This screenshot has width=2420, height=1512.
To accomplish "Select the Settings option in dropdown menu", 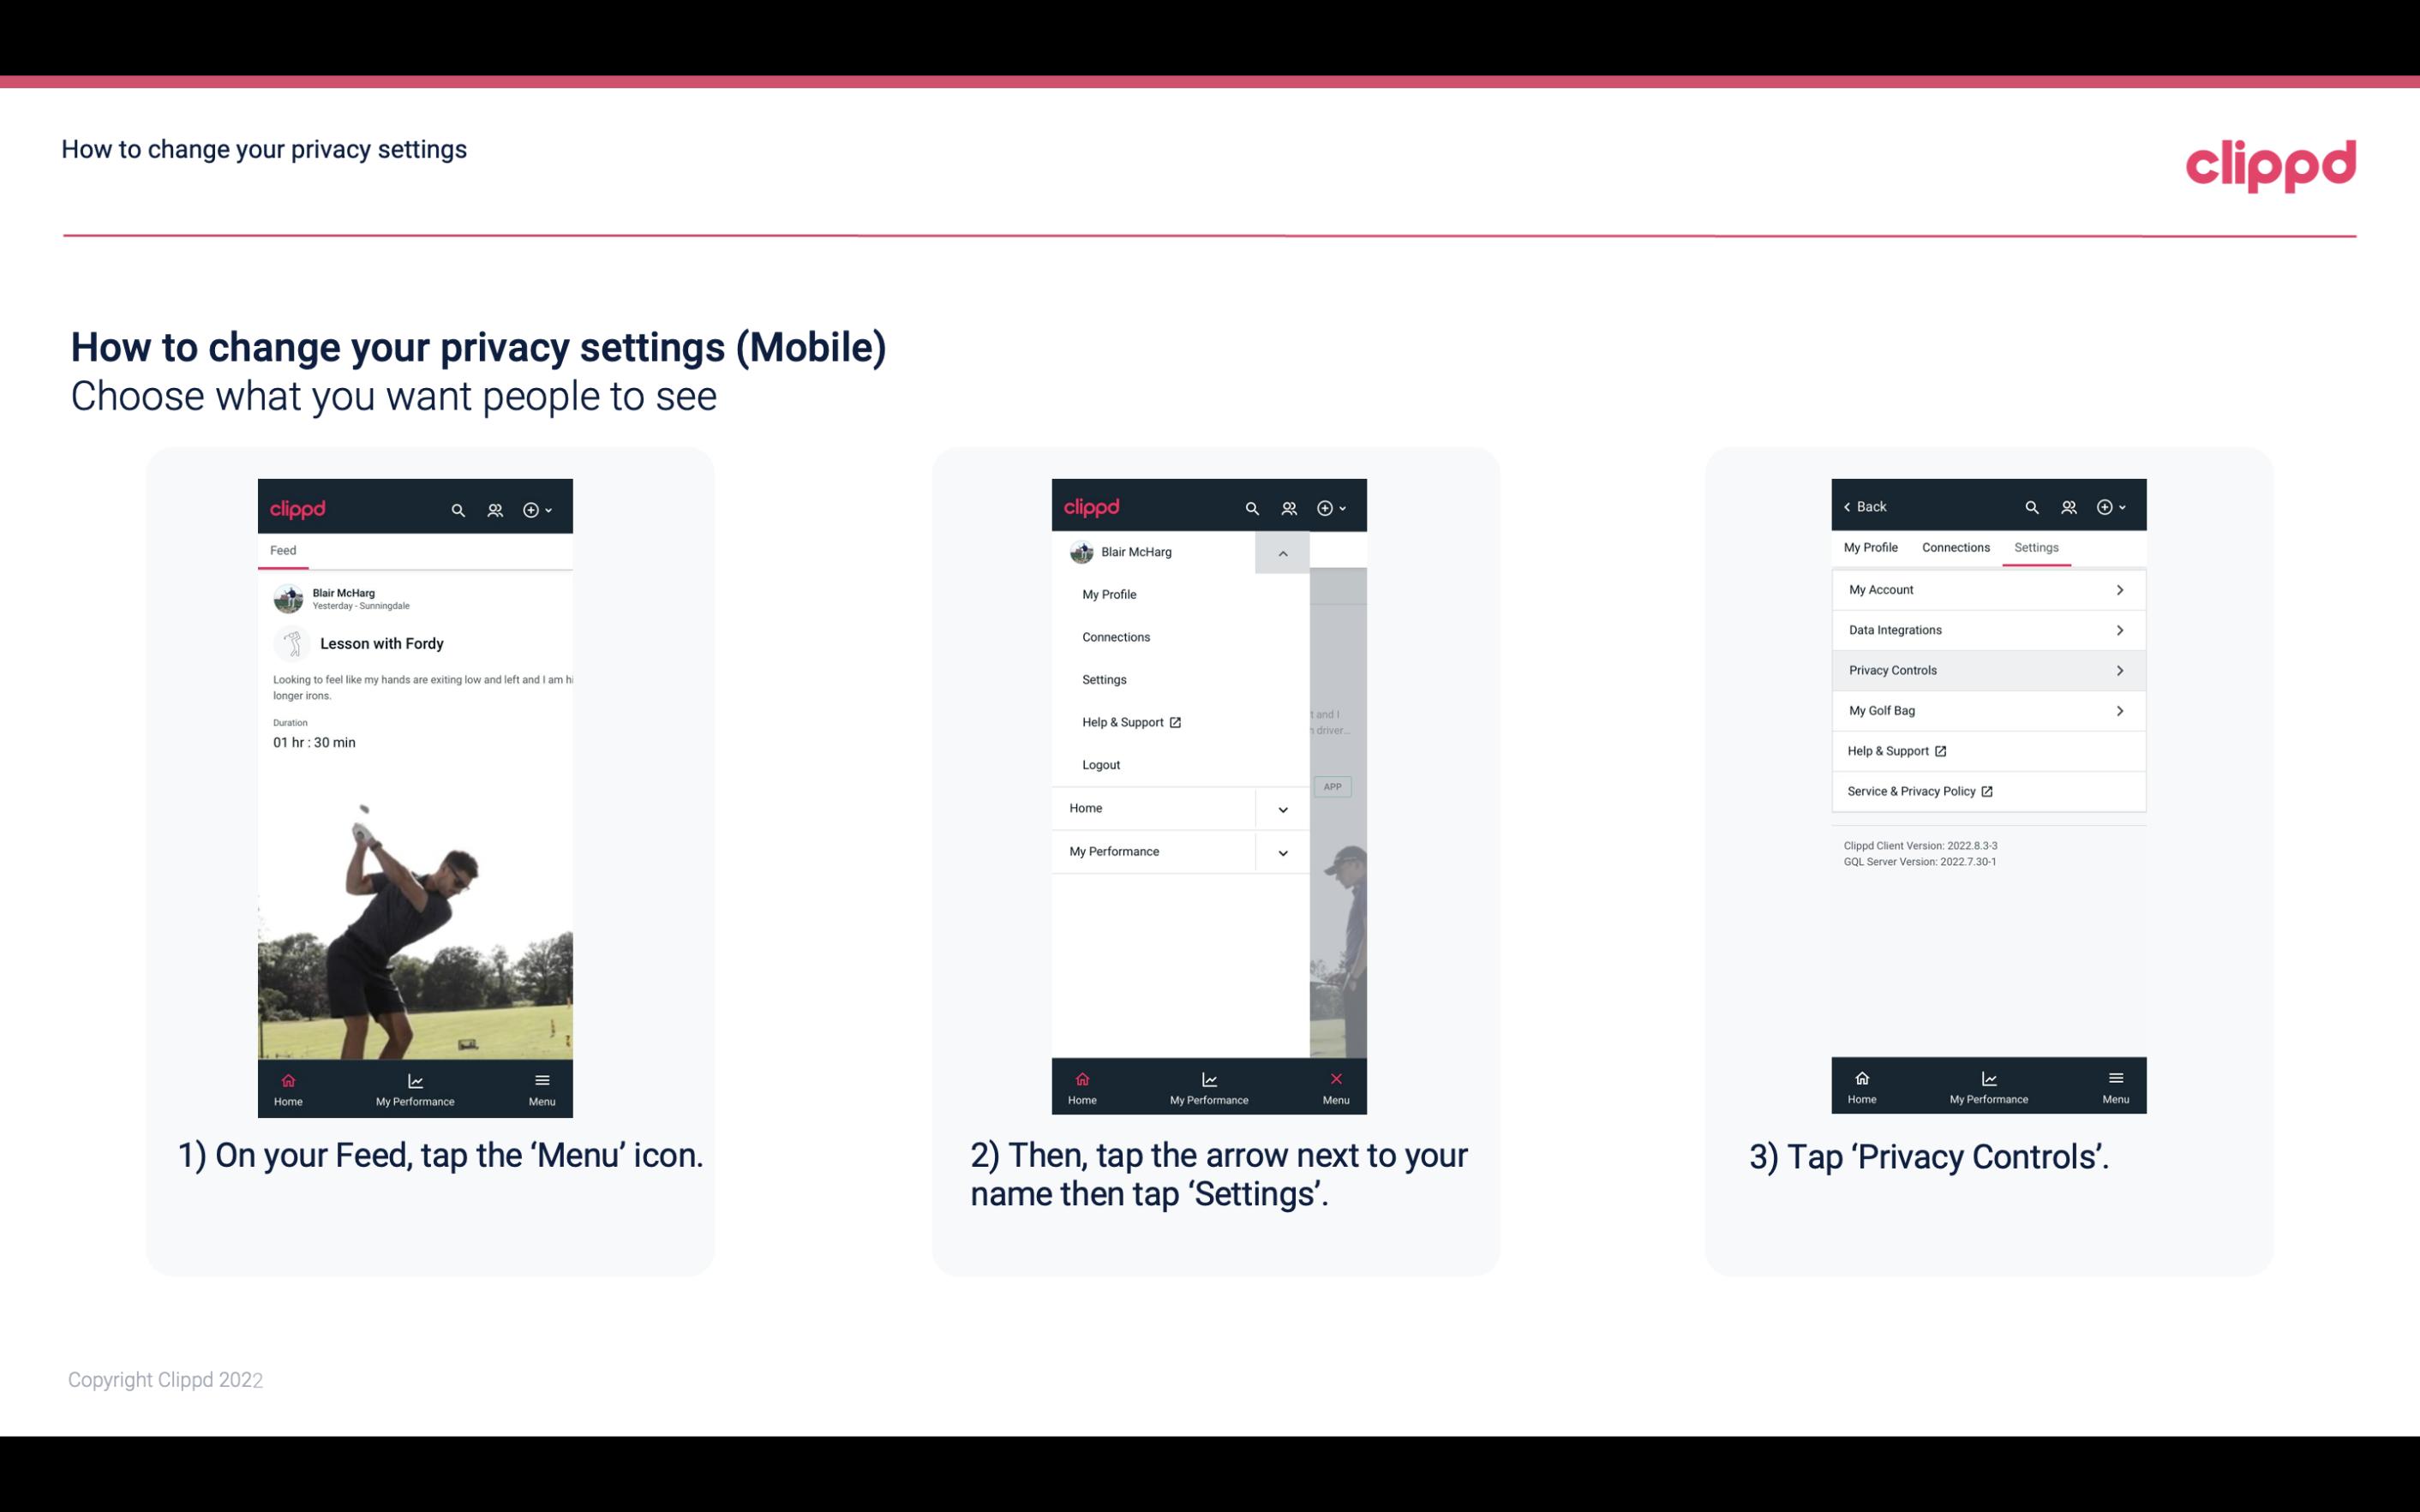I will (x=1105, y=679).
